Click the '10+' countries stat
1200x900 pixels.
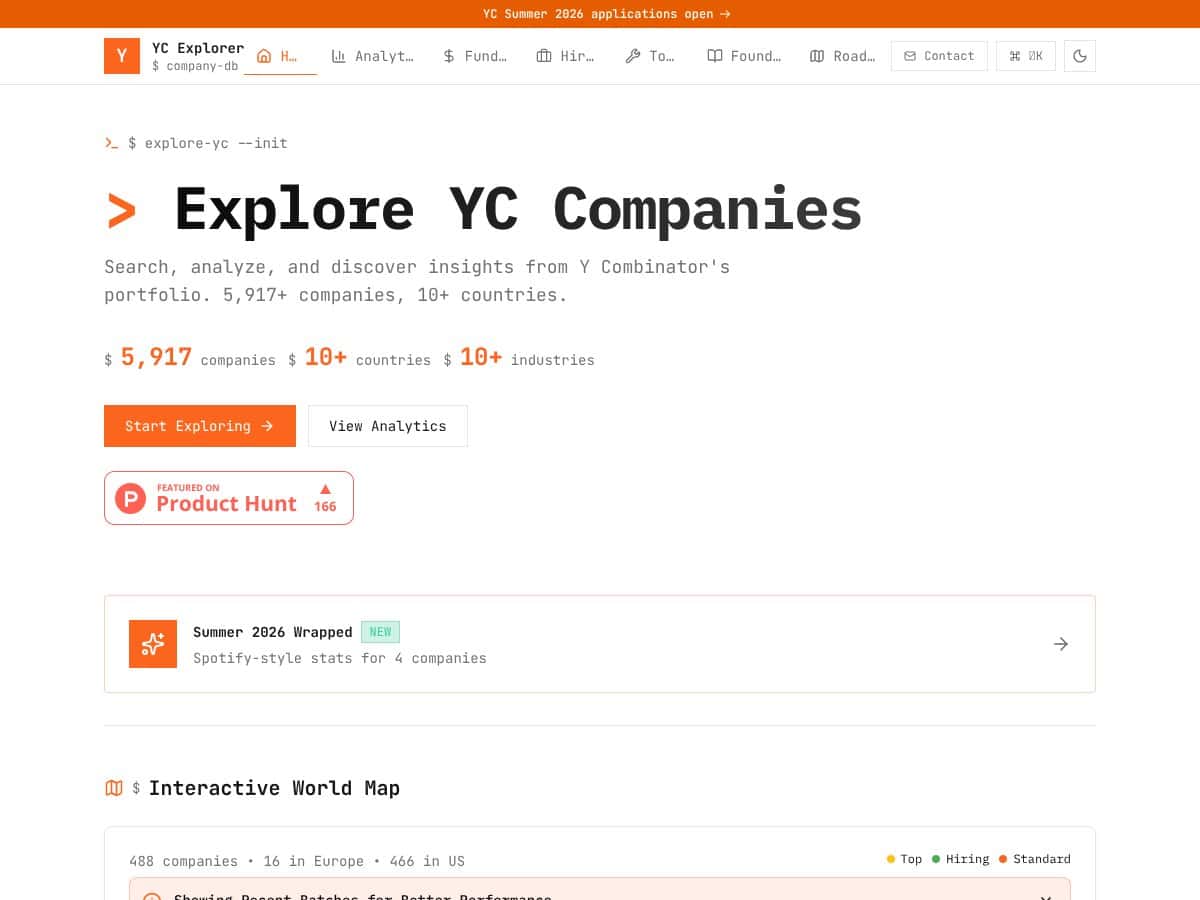pyautogui.click(x=326, y=357)
